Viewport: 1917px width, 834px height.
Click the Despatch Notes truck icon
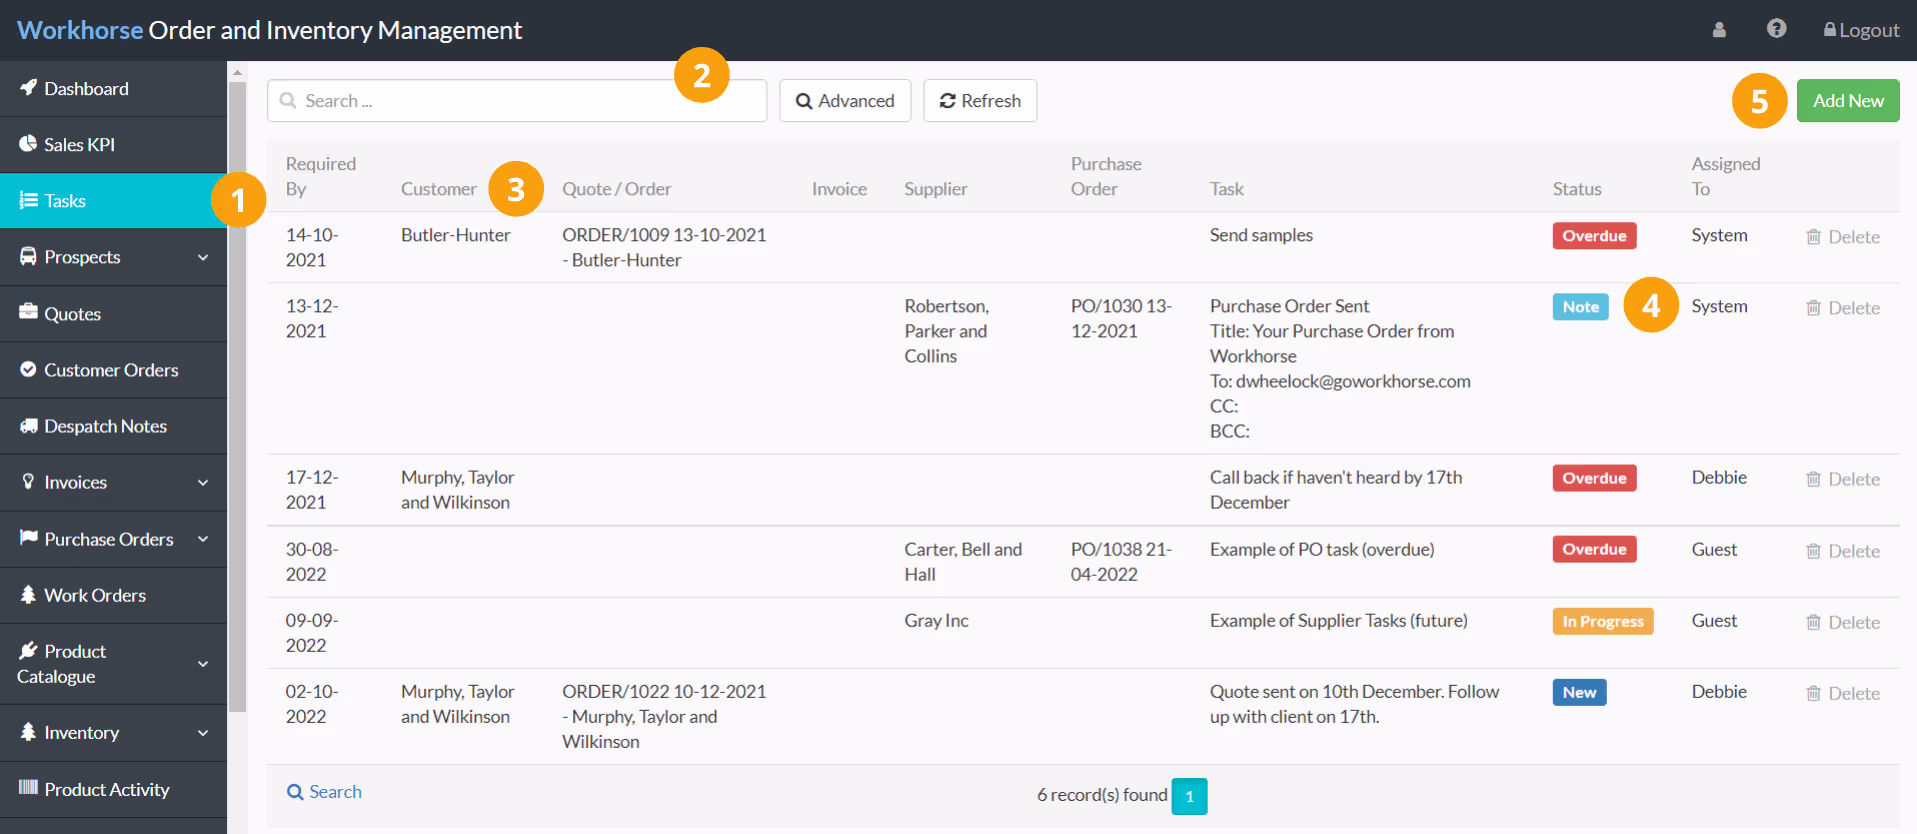28,425
